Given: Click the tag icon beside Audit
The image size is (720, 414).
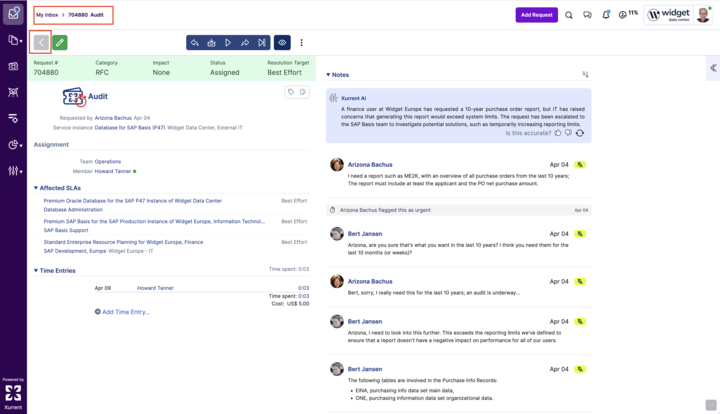Looking at the screenshot, I should click(x=291, y=92).
